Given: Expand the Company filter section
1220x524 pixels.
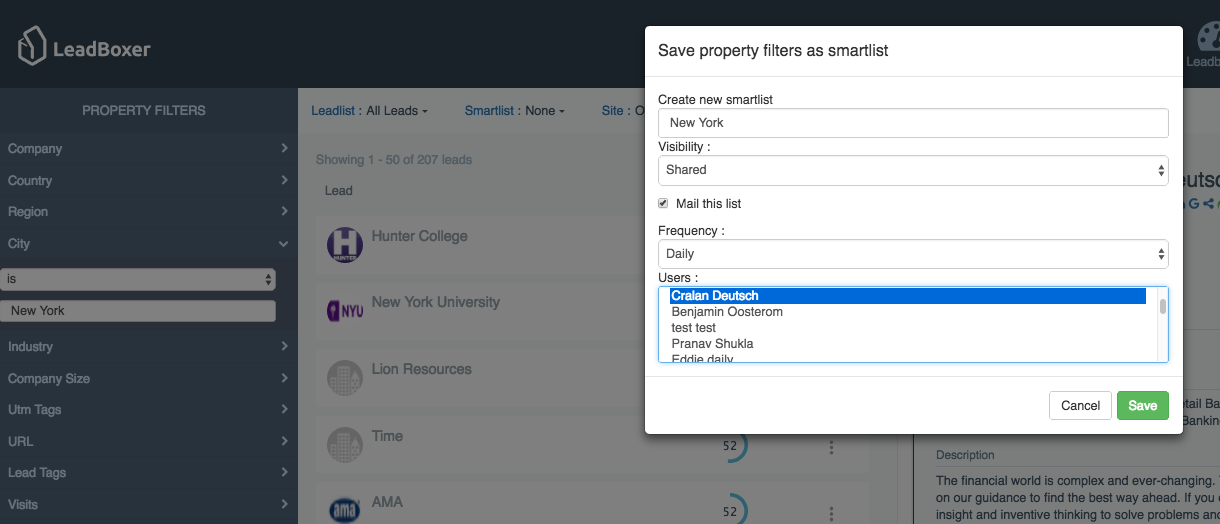Looking at the screenshot, I should [x=148, y=149].
